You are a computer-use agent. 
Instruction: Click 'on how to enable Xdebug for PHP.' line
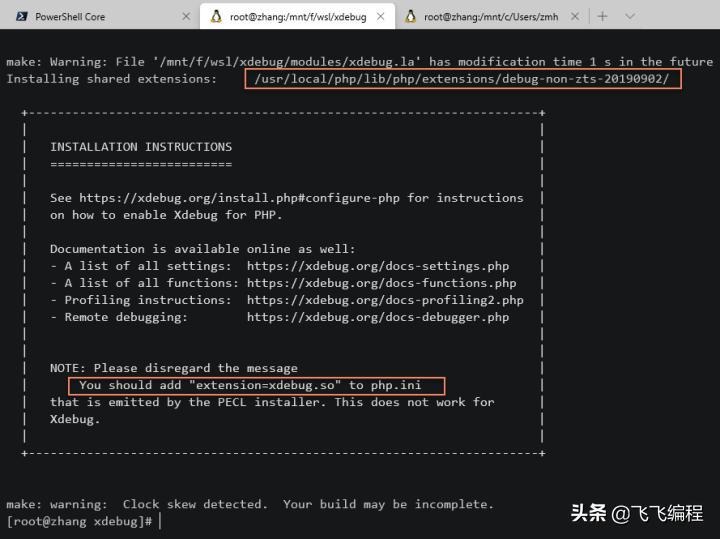pyautogui.click(x=166, y=215)
